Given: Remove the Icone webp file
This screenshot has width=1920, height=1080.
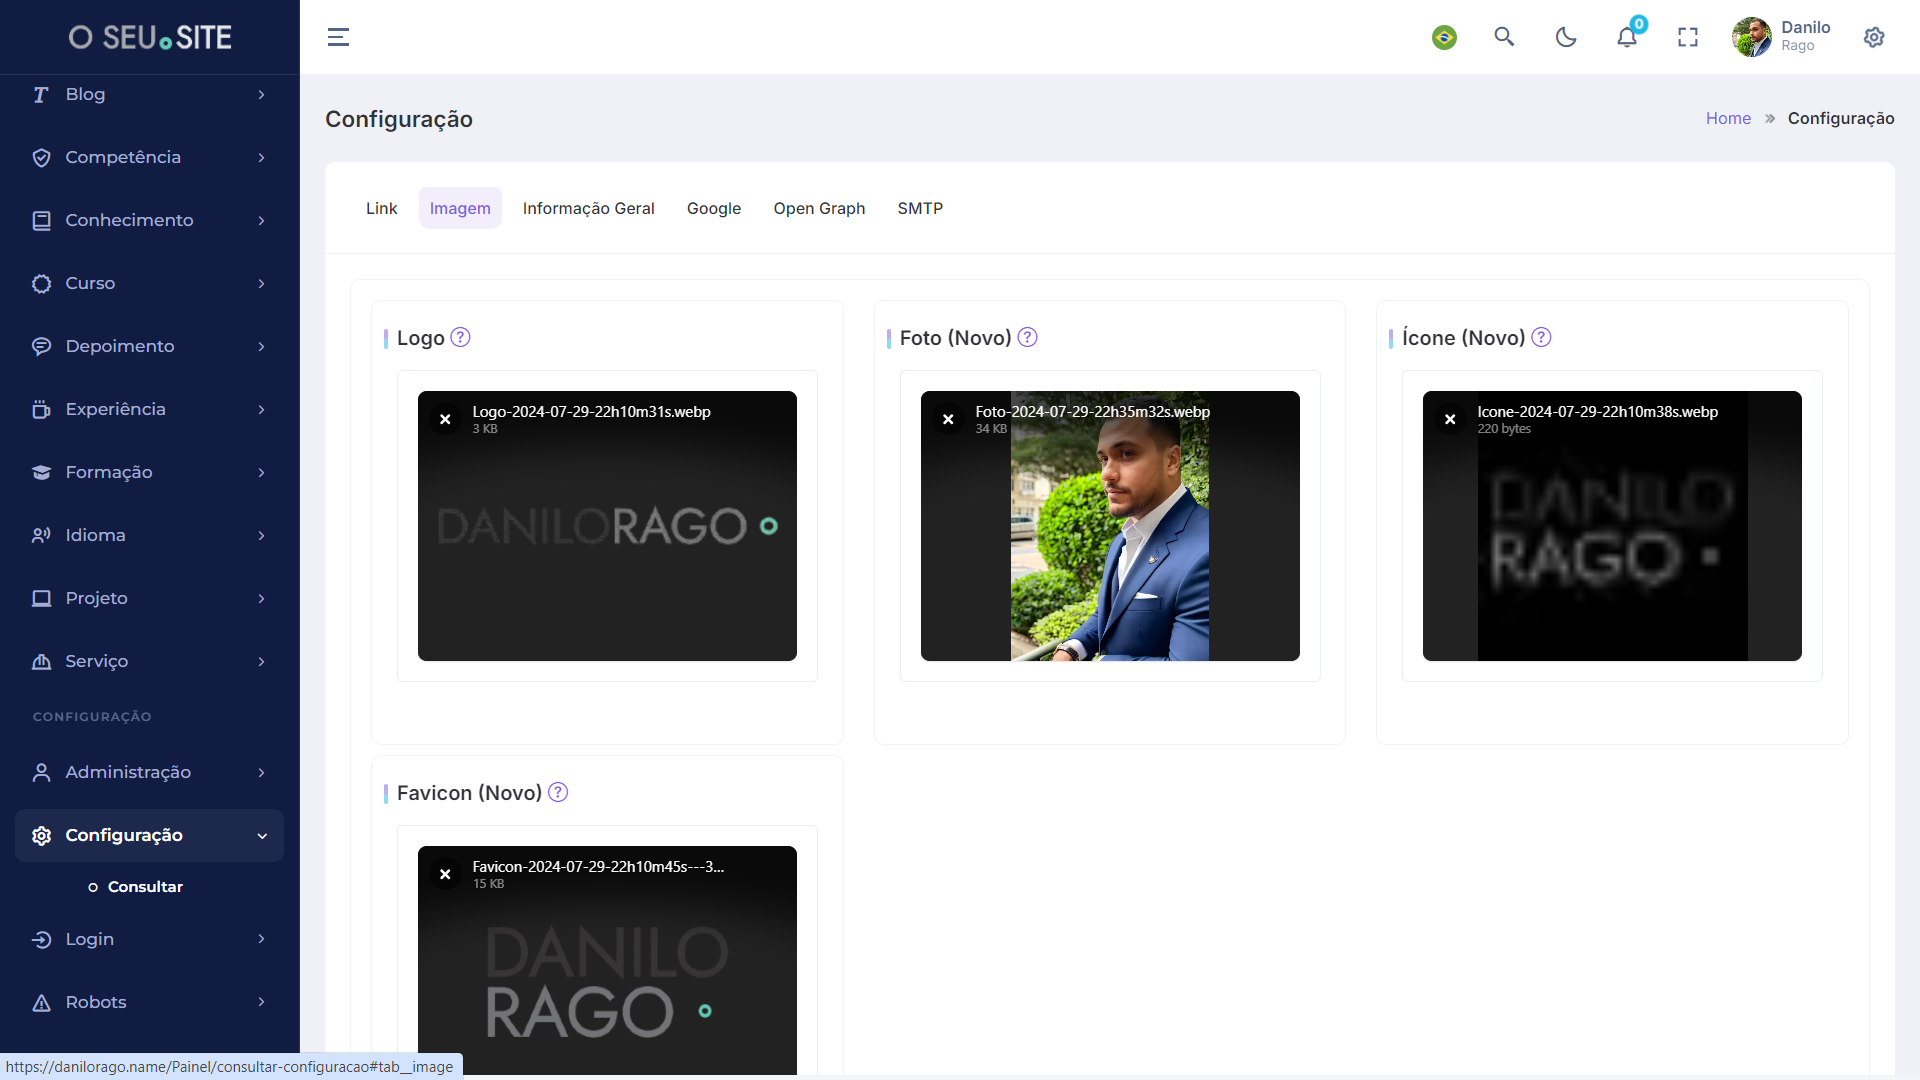Looking at the screenshot, I should pos(1450,419).
